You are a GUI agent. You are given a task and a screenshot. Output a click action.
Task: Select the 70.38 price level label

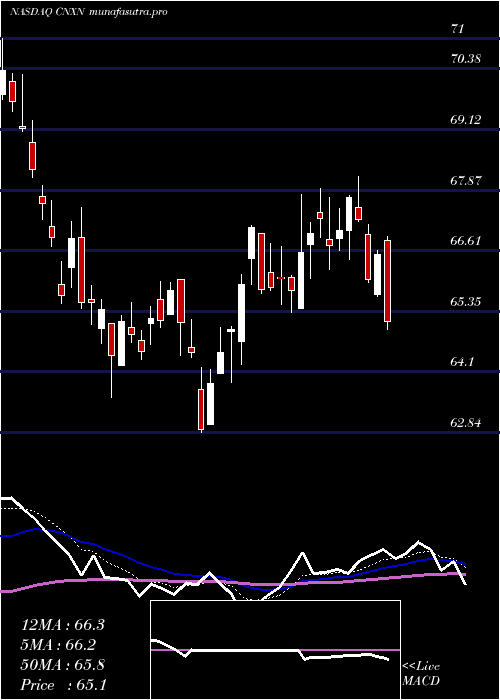pos(466,58)
